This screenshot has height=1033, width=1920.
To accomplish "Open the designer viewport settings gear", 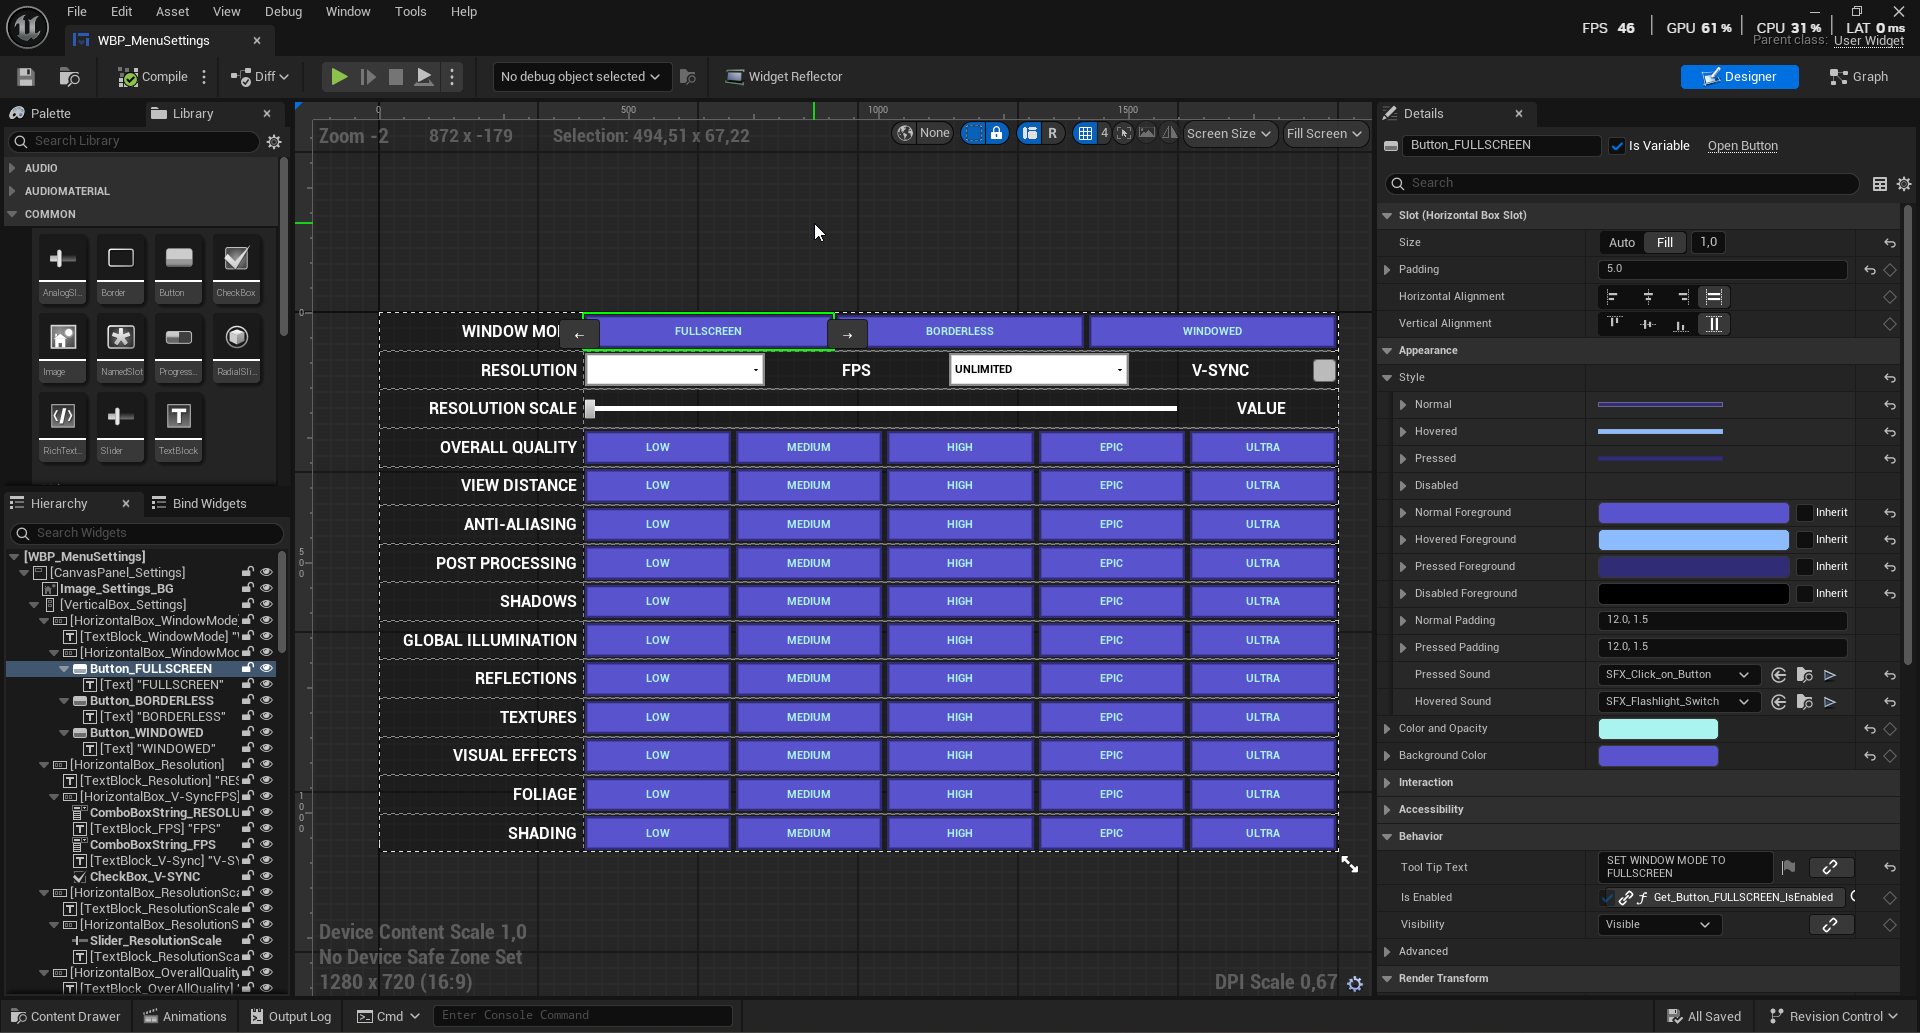I will (1355, 984).
